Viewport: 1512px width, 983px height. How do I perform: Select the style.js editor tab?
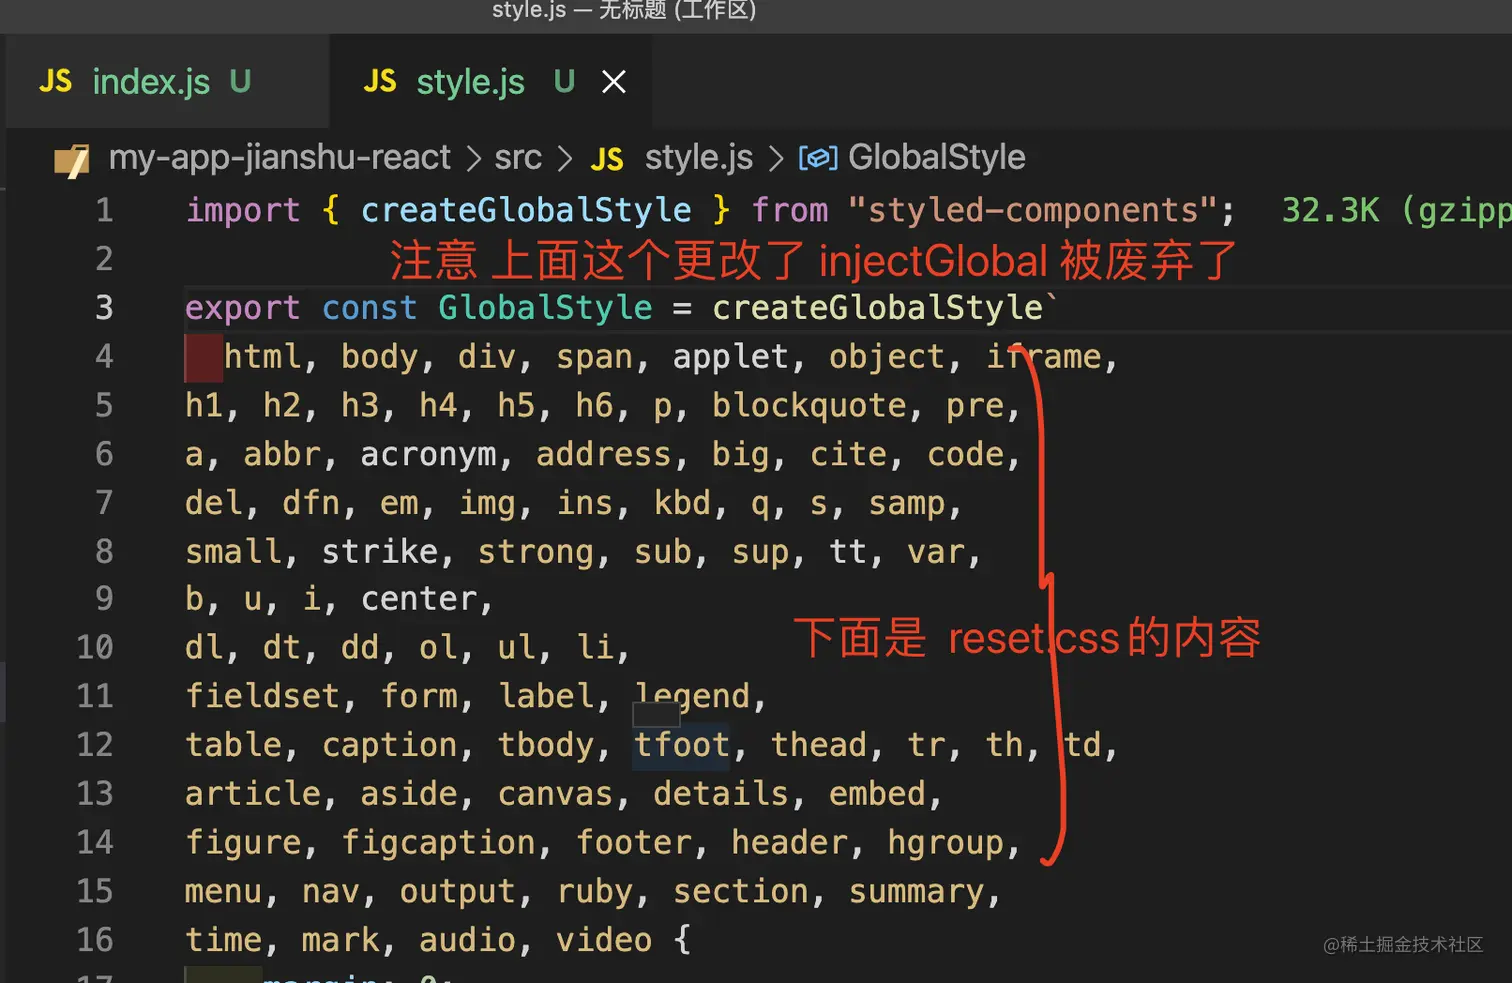[491, 82]
